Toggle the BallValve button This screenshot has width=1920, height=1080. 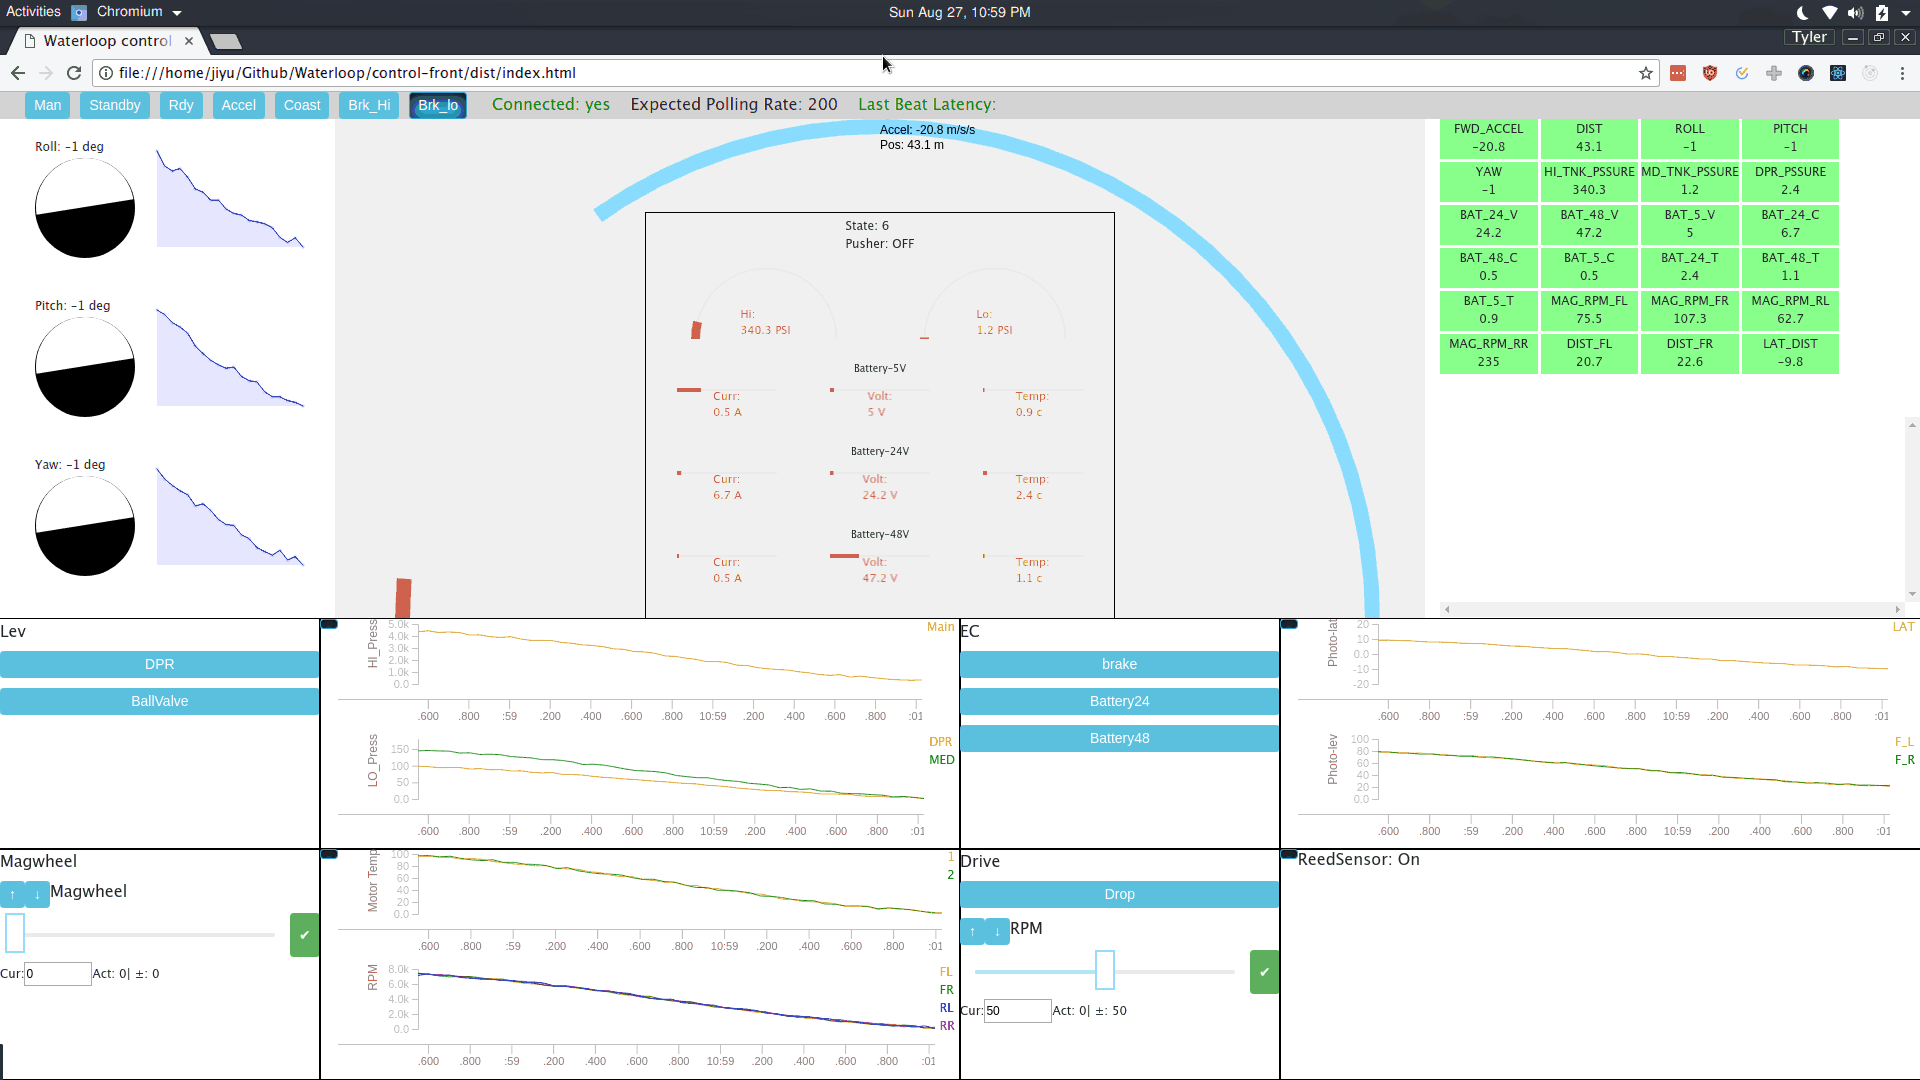(159, 701)
